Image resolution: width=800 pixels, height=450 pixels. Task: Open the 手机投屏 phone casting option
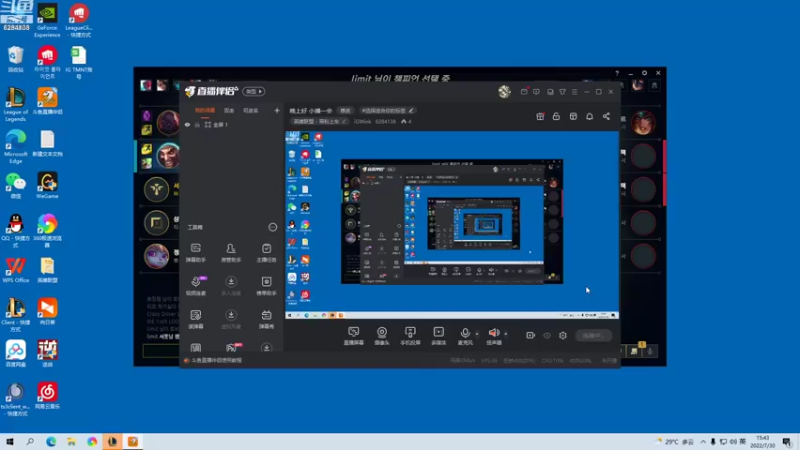point(410,336)
